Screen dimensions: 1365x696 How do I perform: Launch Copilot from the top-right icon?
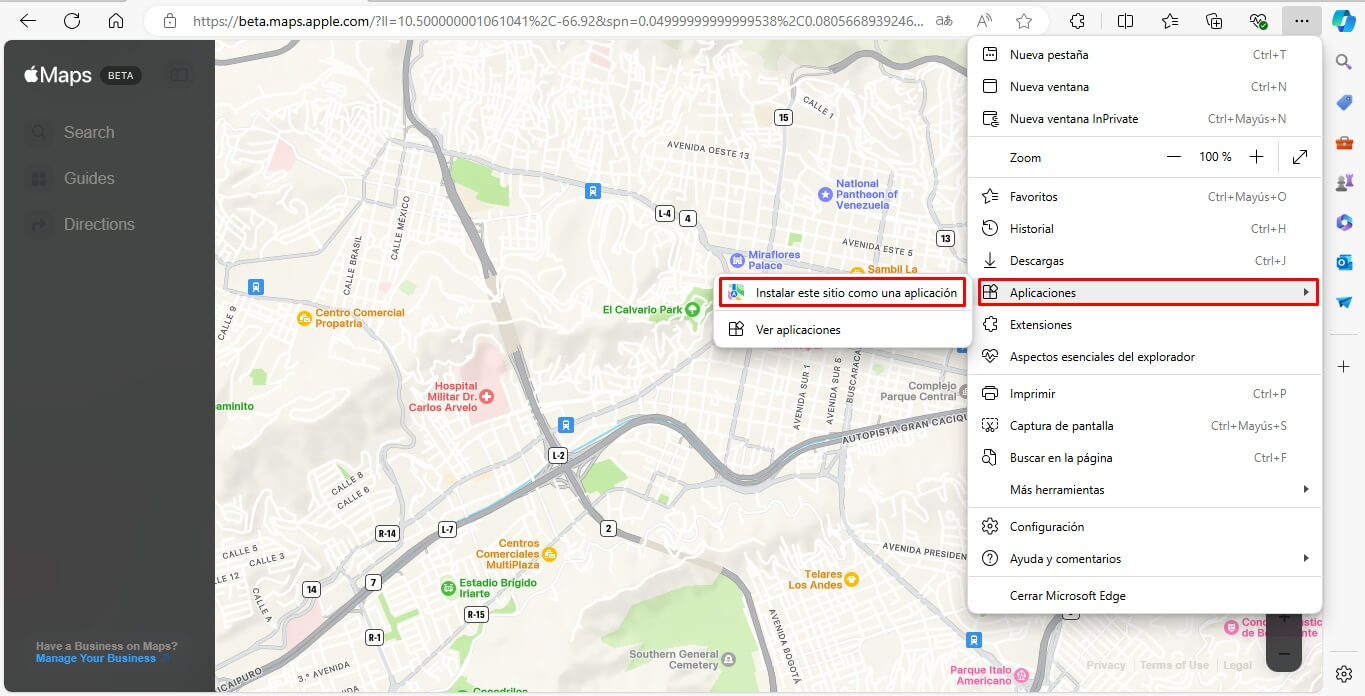coord(1343,21)
